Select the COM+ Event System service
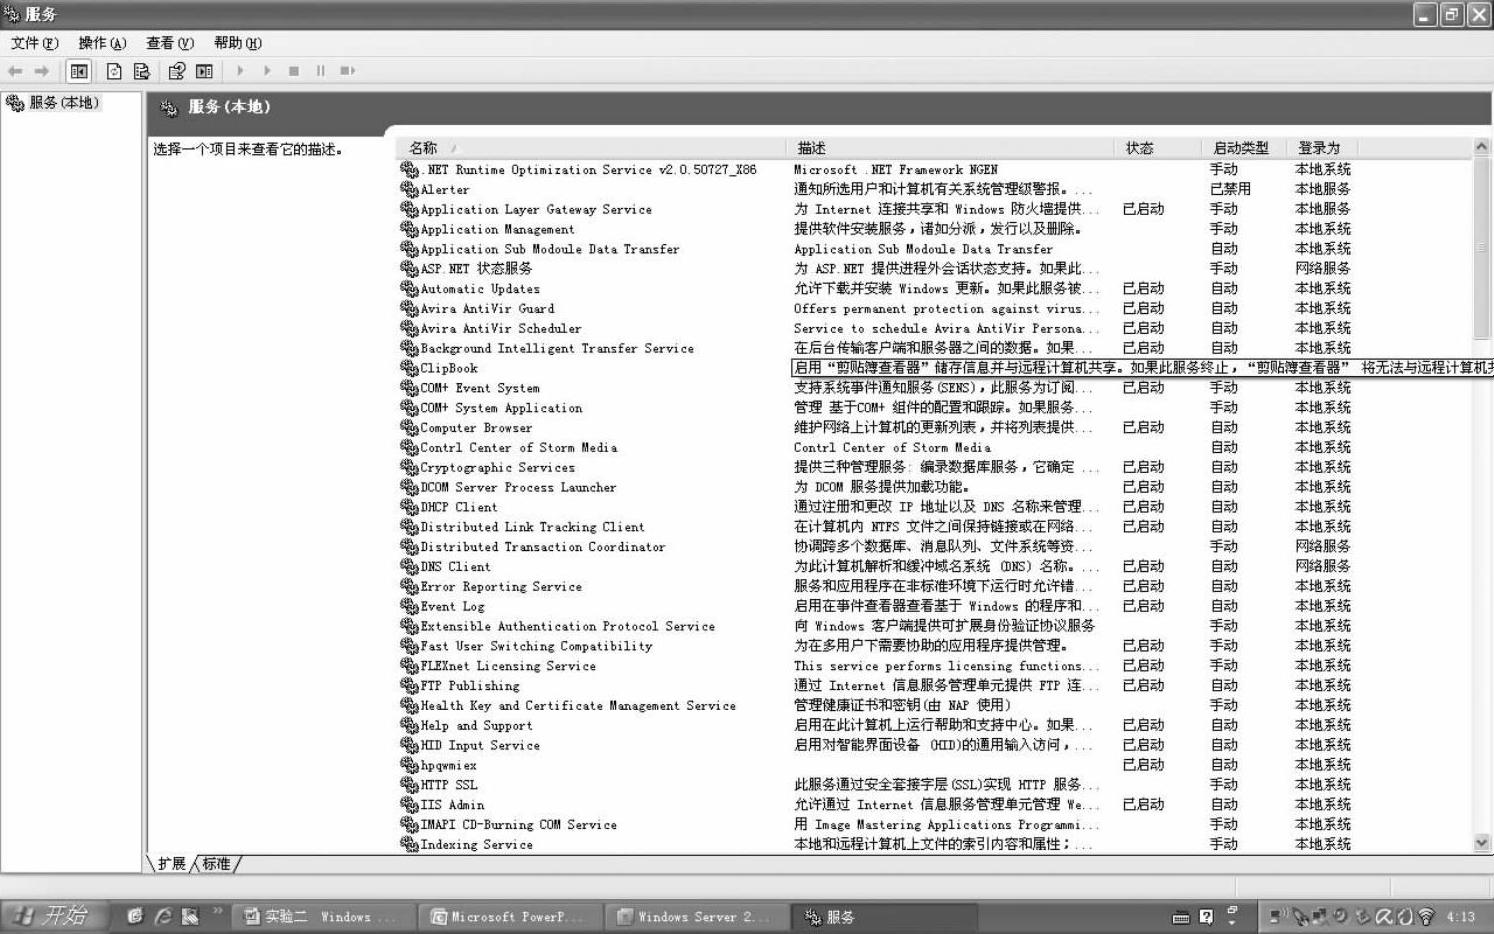The height and width of the screenshot is (934, 1494). click(x=480, y=388)
